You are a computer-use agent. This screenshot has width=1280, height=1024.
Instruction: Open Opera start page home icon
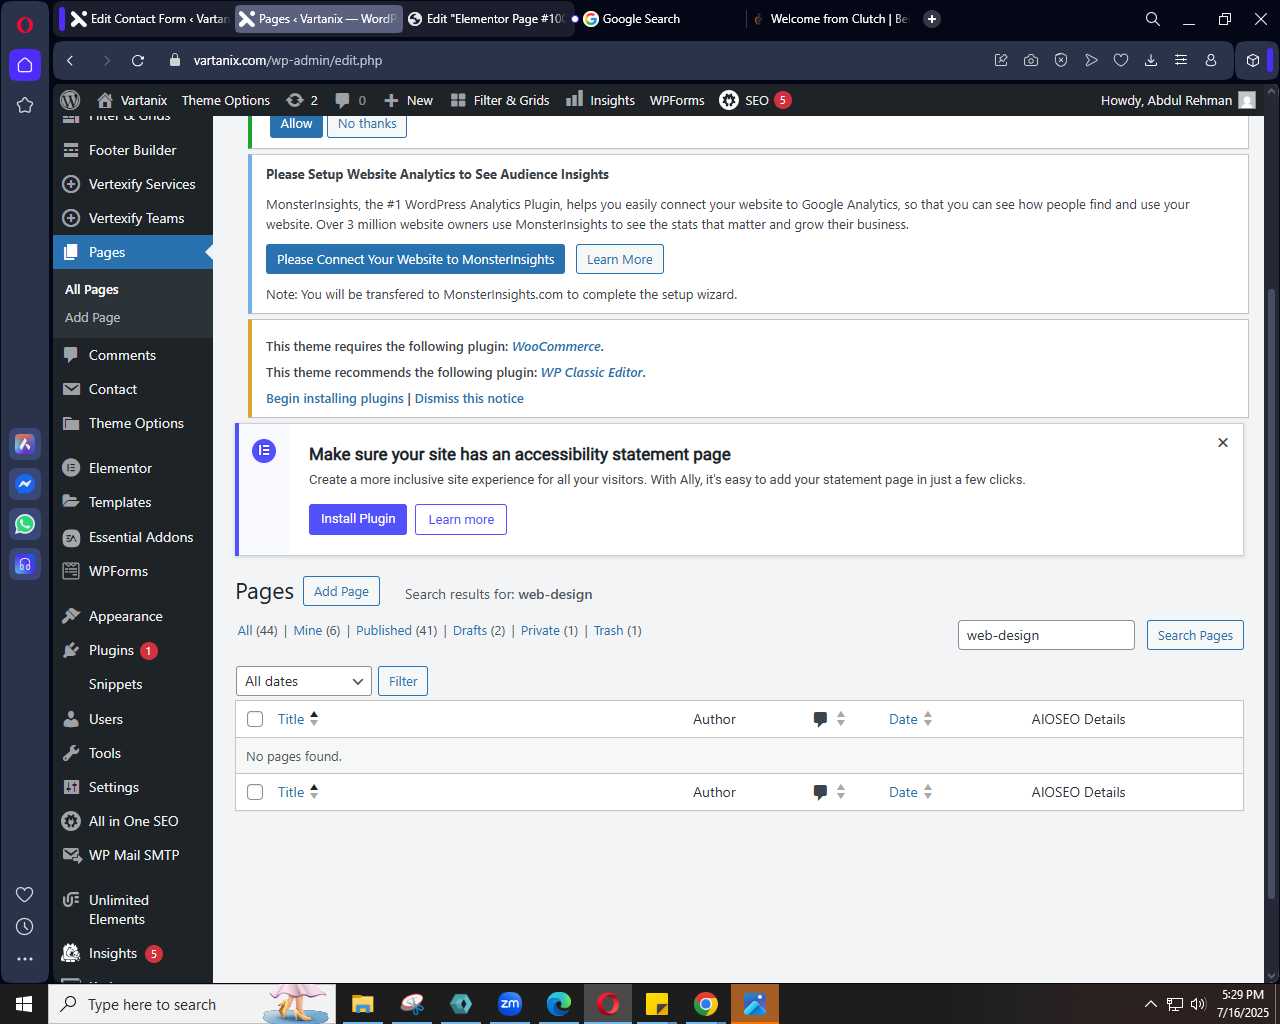tap(25, 65)
